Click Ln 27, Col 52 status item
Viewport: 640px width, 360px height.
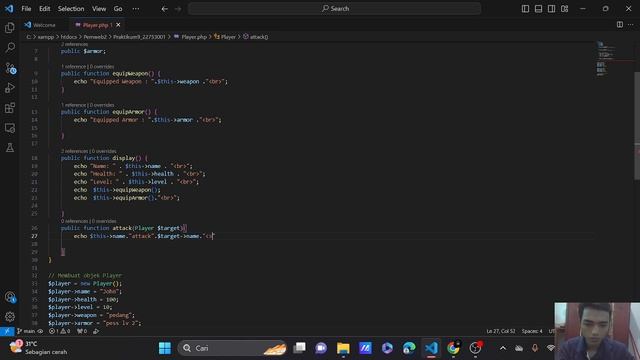tap(501, 331)
